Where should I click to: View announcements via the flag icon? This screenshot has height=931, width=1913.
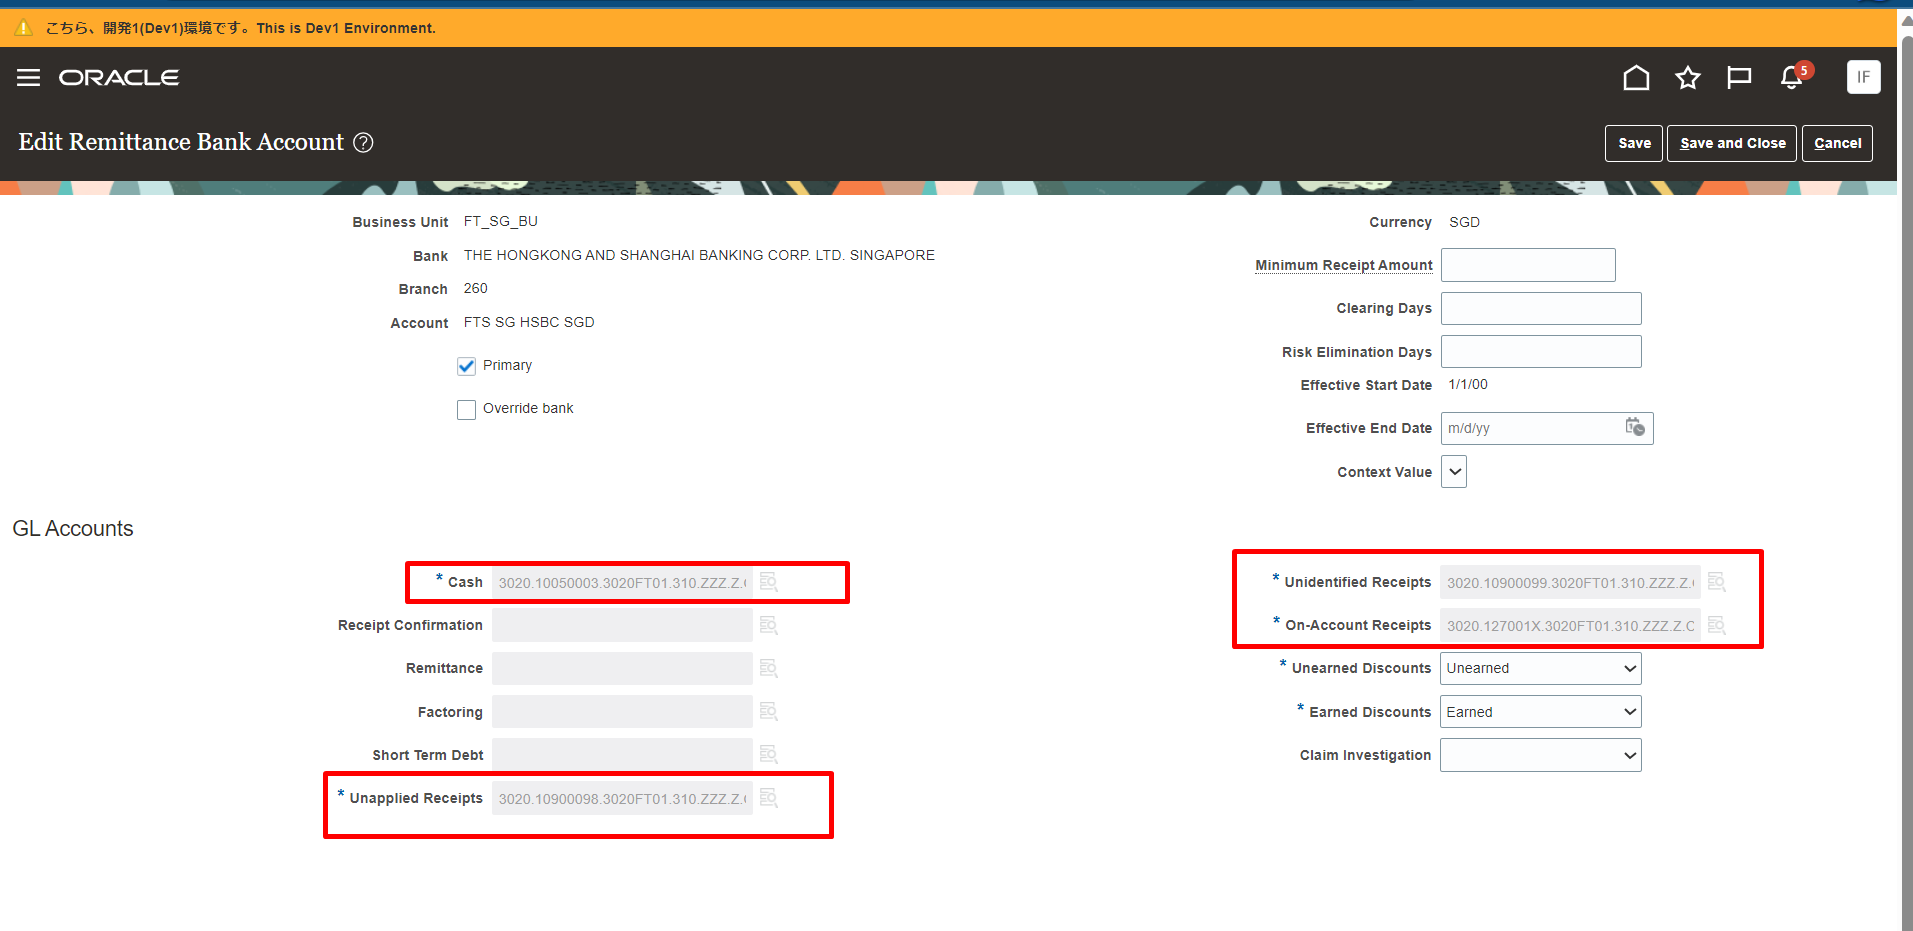coord(1739,77)
